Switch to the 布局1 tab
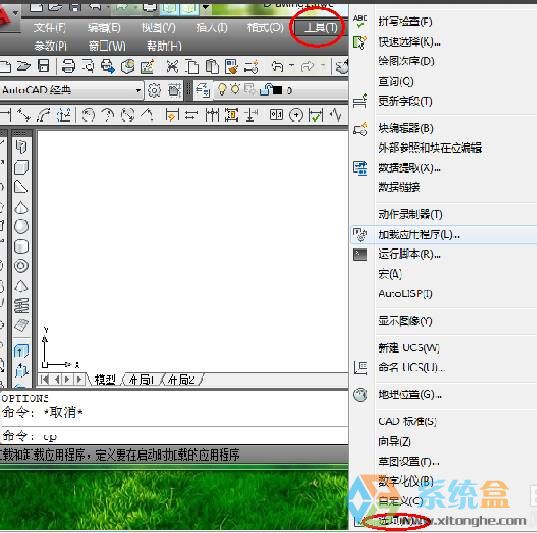 [x=142, y=380]
